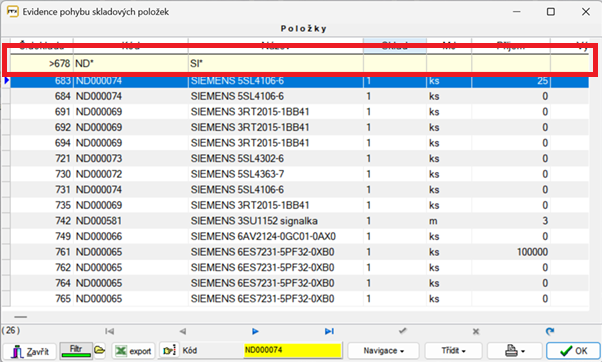This screenshot has height=362, width=602.
Task: Select row 735 ND000069
Action: (299, 205)
